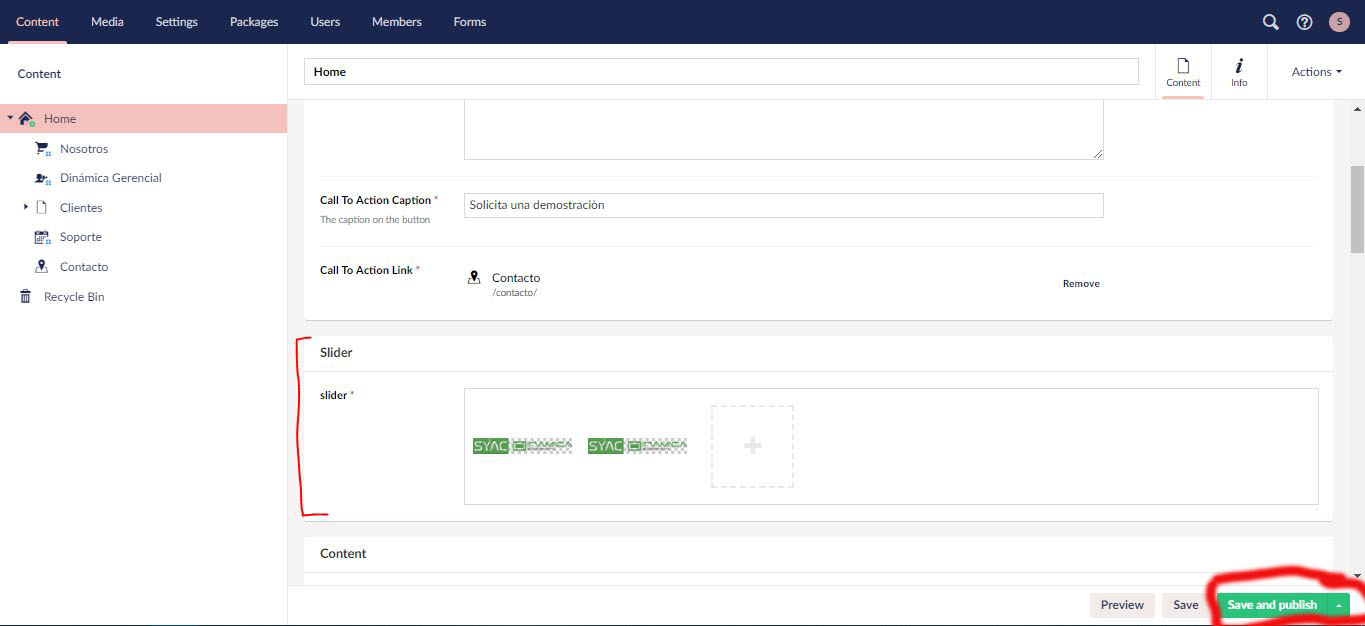This screenshot has height=626, width=1365.
Task: Edit the Call To Action Caption field
Action: pos(784,205)
